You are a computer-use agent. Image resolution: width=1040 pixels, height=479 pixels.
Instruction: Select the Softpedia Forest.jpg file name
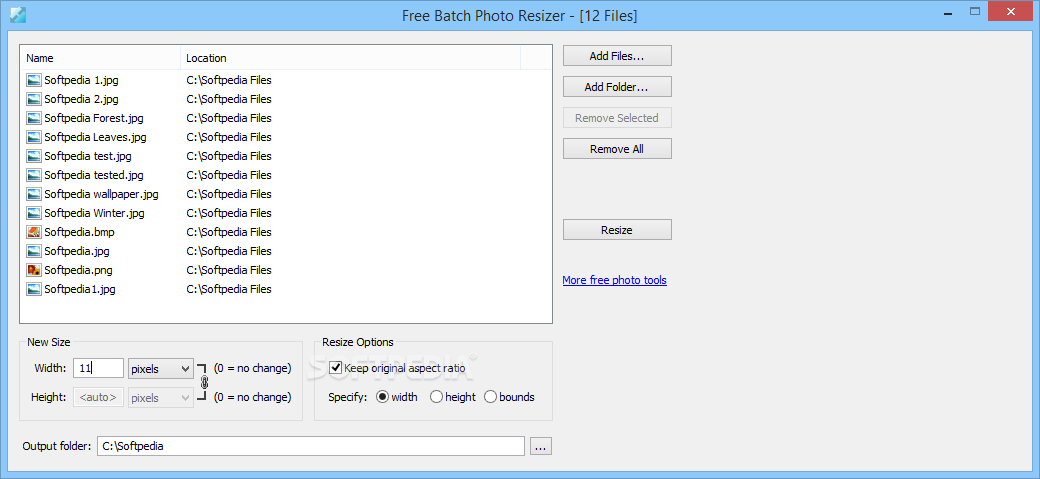coord(94,118)
